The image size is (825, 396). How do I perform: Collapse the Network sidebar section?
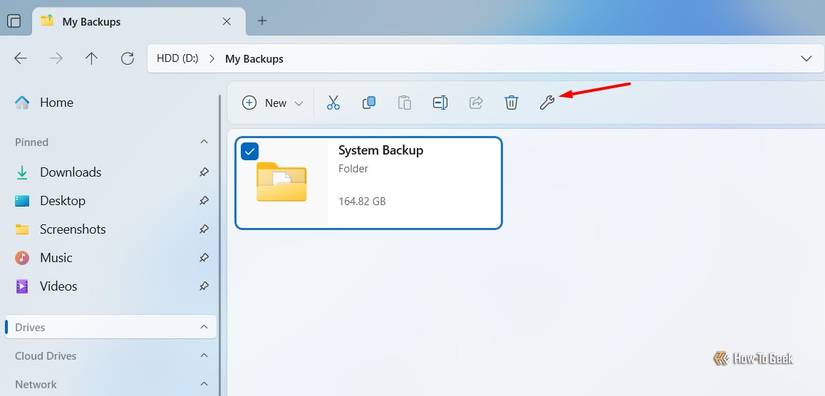click(204, 384)
